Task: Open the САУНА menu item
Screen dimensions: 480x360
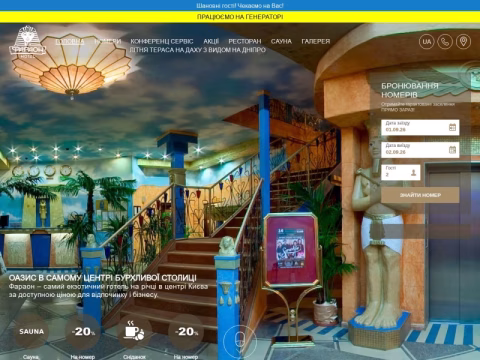Action: pos(281,41)
